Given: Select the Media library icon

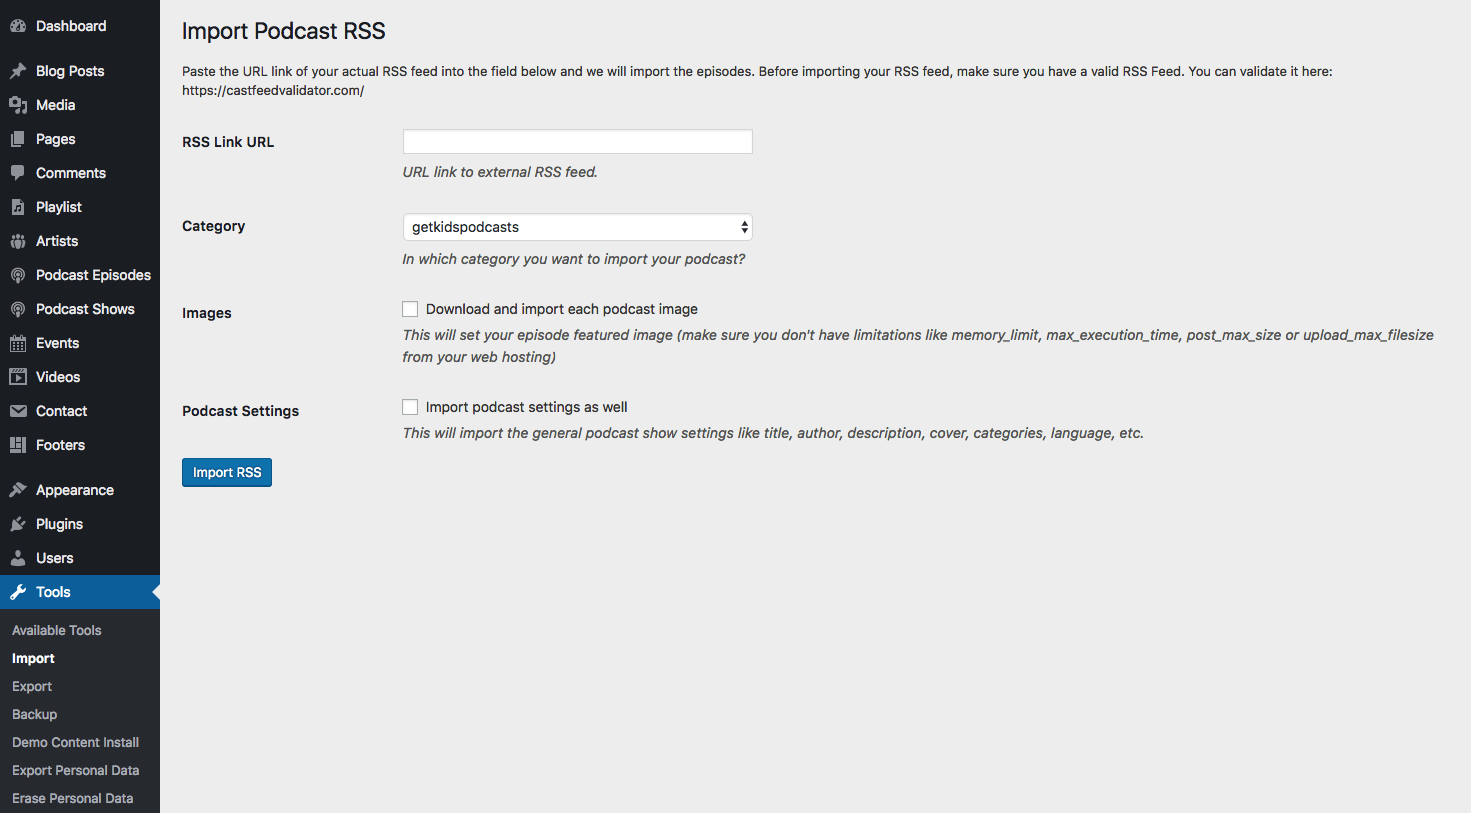Looking at the screenshot, I should click(18, 105).
